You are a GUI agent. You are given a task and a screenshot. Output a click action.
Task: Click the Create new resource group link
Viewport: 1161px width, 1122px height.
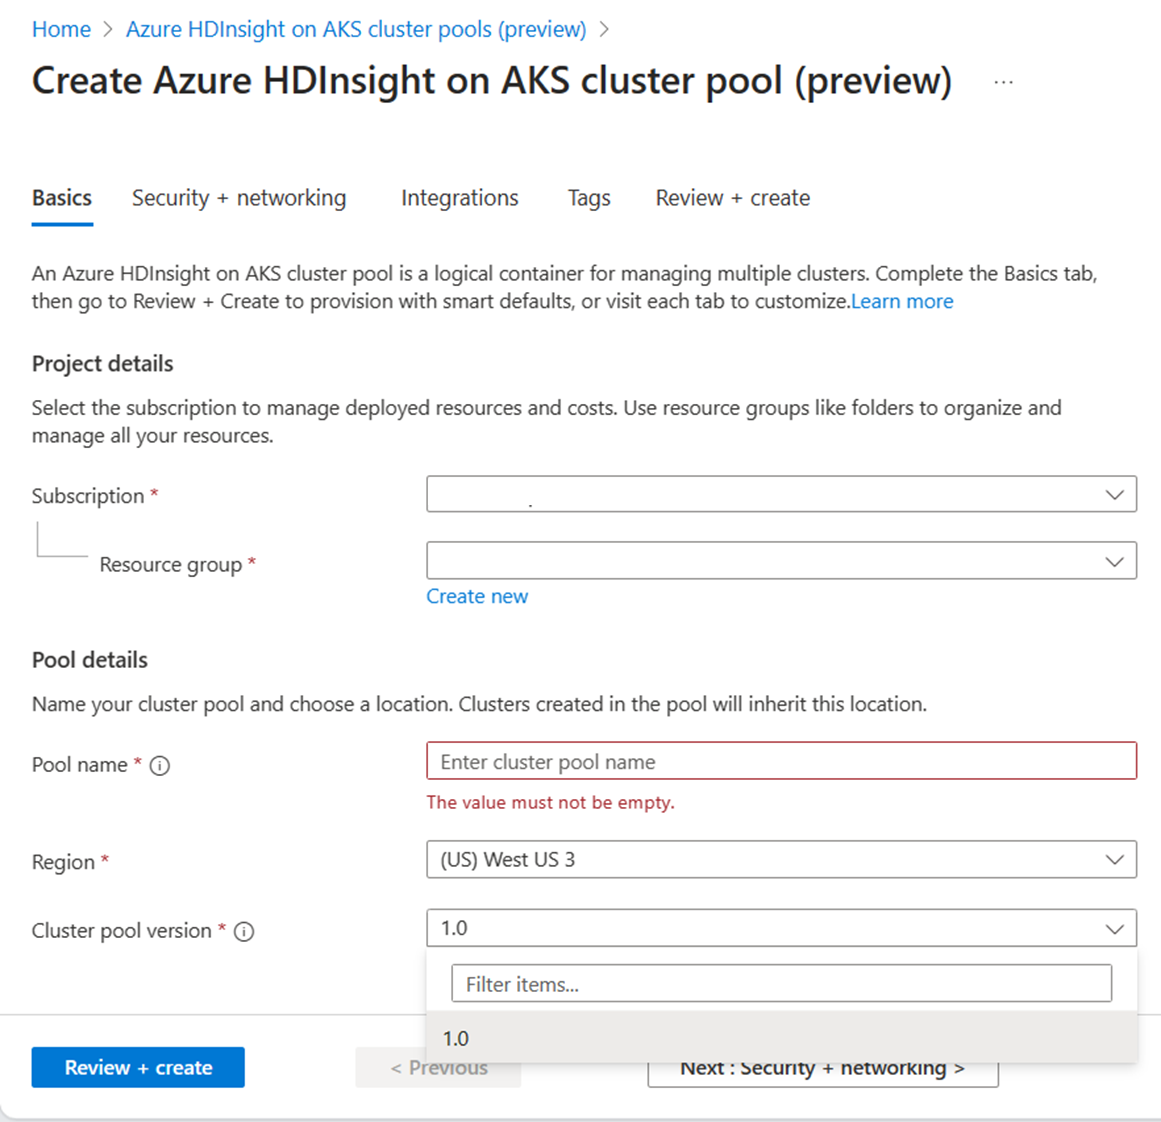[x=477, y=596]
